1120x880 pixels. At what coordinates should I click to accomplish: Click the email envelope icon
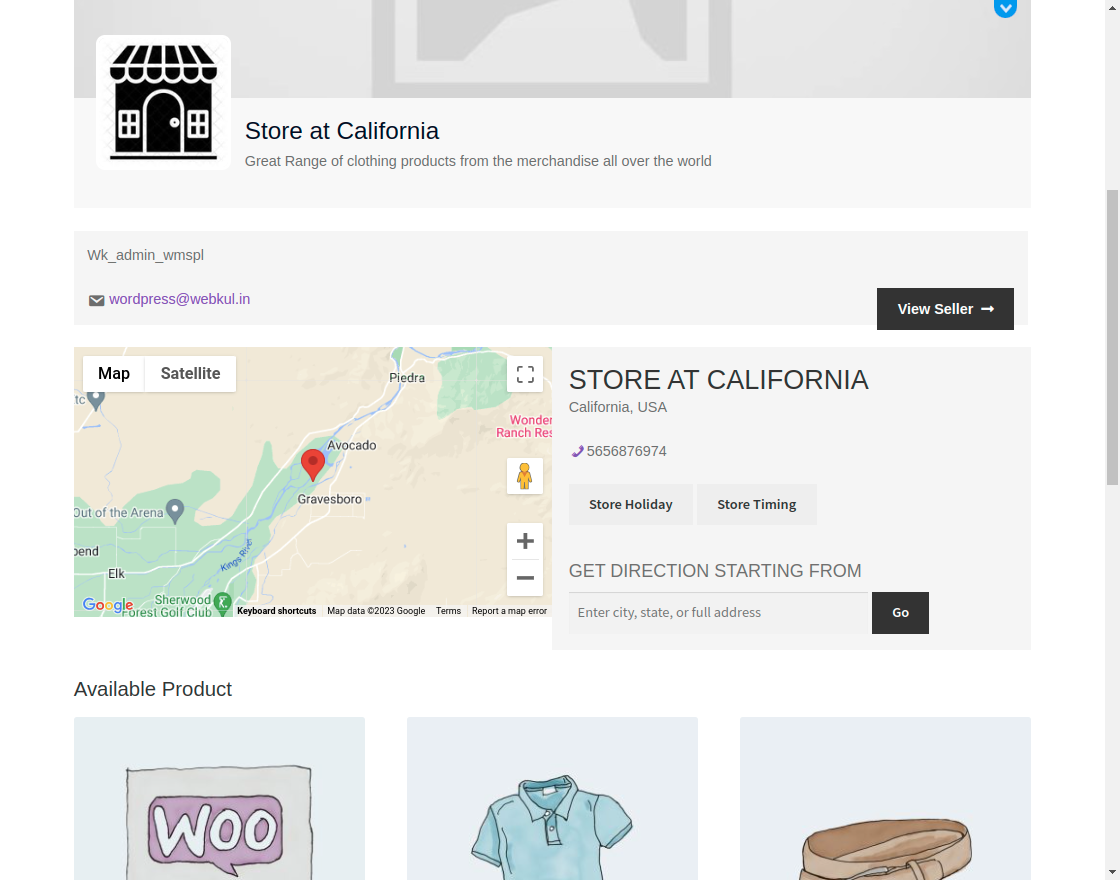pyautogui.click(x=96, y=300)
